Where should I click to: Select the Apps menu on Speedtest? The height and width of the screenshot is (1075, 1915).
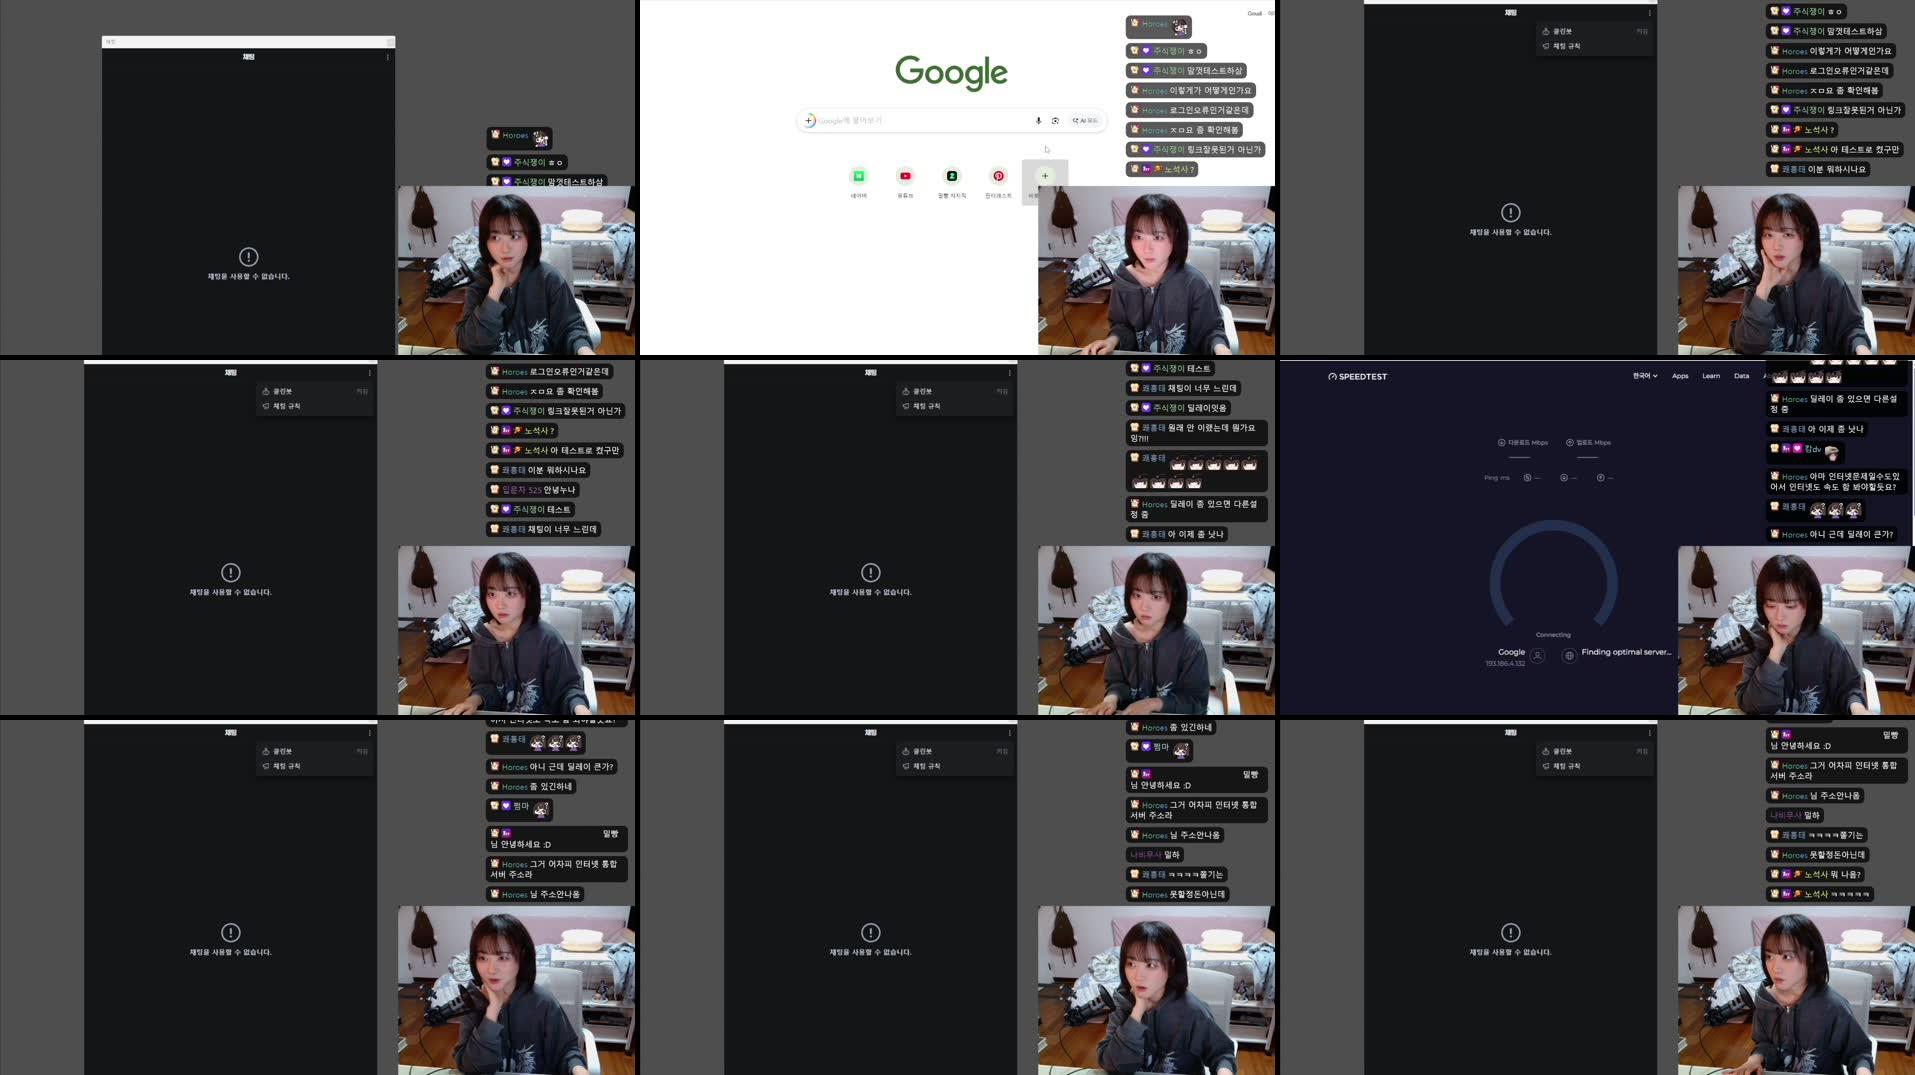(1681, 376)
